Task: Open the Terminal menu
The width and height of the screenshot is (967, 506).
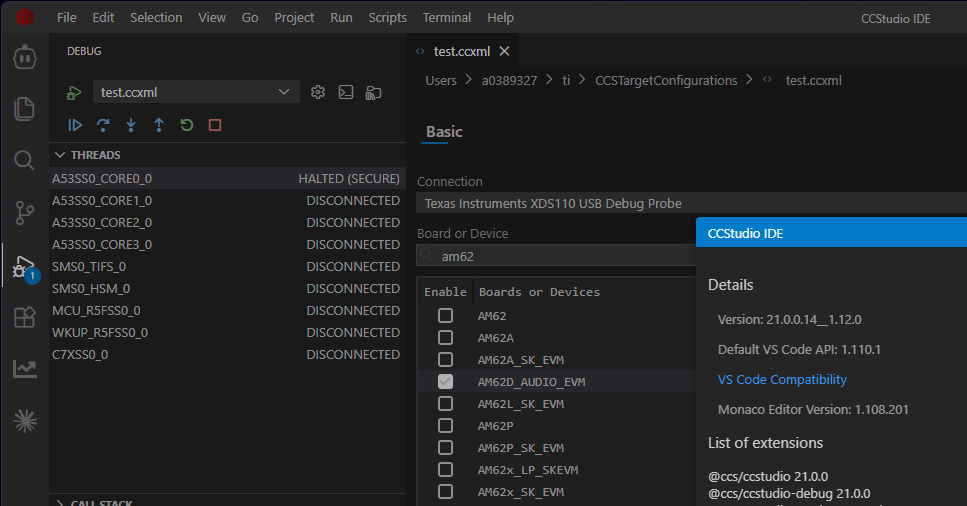Action: [446, 17]
